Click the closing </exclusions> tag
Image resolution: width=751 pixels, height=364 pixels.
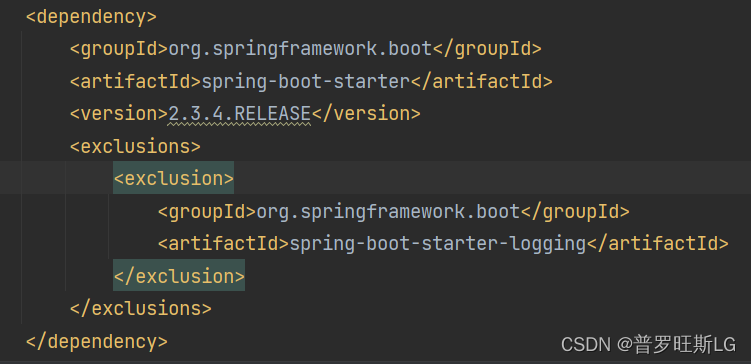tap(141, 308)
